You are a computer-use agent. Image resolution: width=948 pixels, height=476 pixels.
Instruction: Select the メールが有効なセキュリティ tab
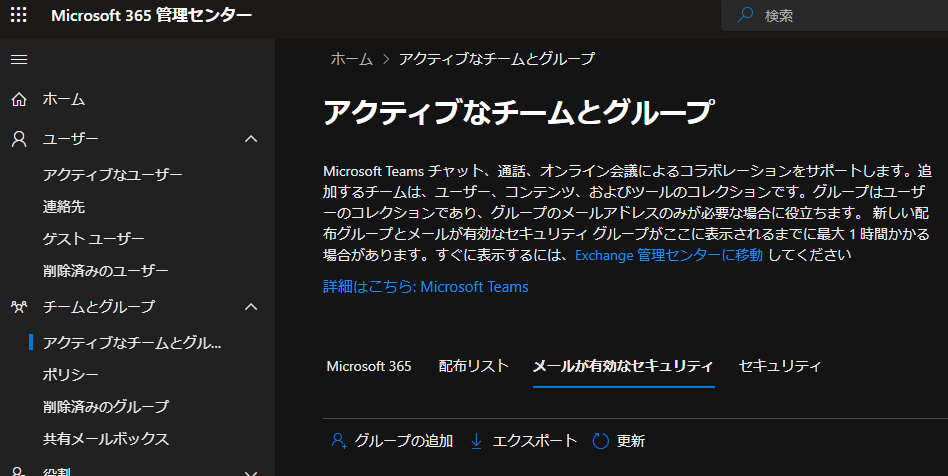pyautogui.click(x=623, y=367)
